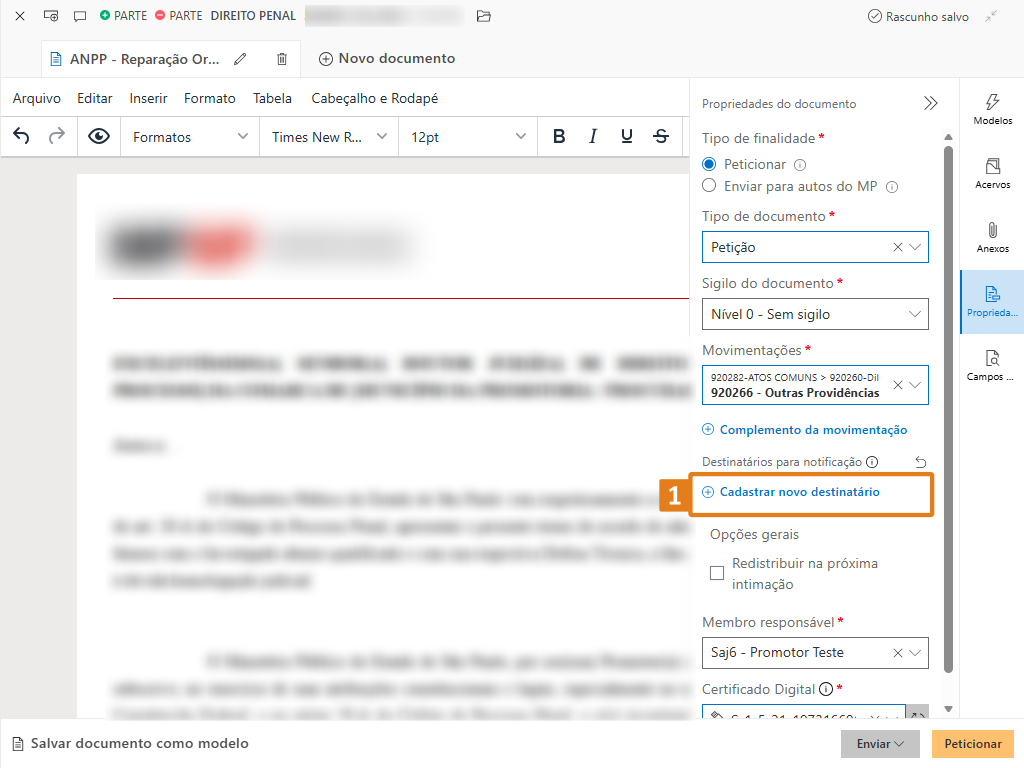Image resolution: width=1024 pixels, height=768 pixels.
Task: Open the Campos sidebar panel
Action: [x=992, y=365]
